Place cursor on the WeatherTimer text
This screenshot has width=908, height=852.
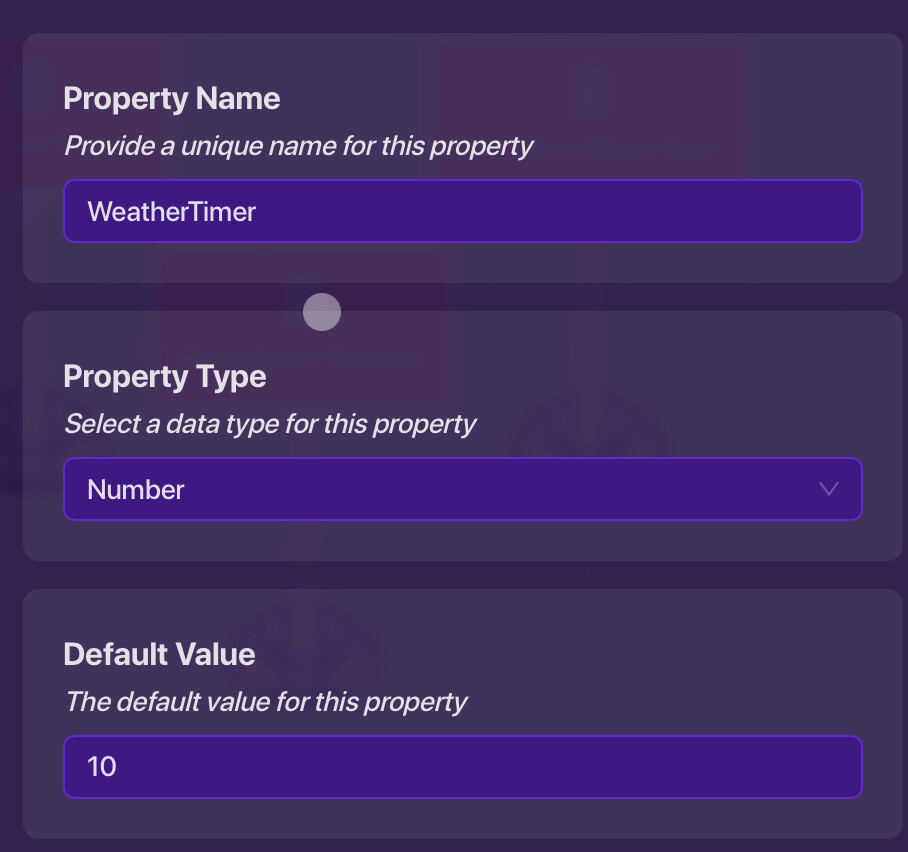[171, 211]
